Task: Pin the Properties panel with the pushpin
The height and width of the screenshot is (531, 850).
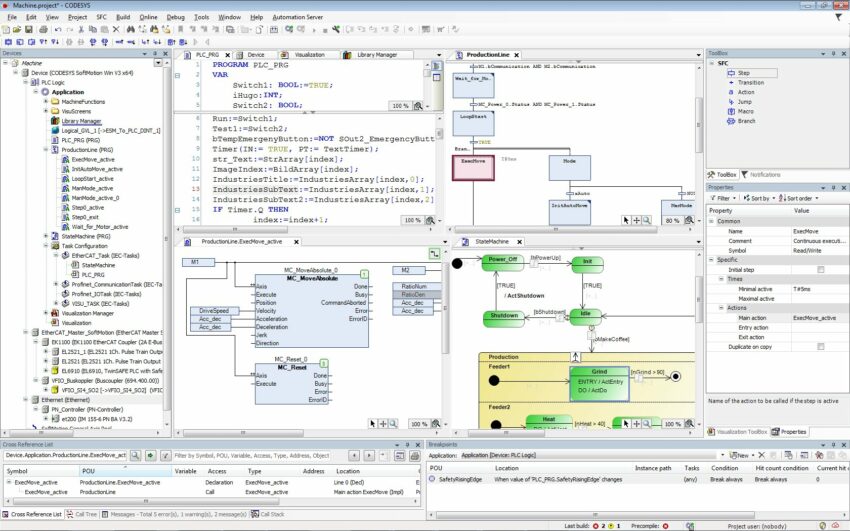Action: click(833, 187)
